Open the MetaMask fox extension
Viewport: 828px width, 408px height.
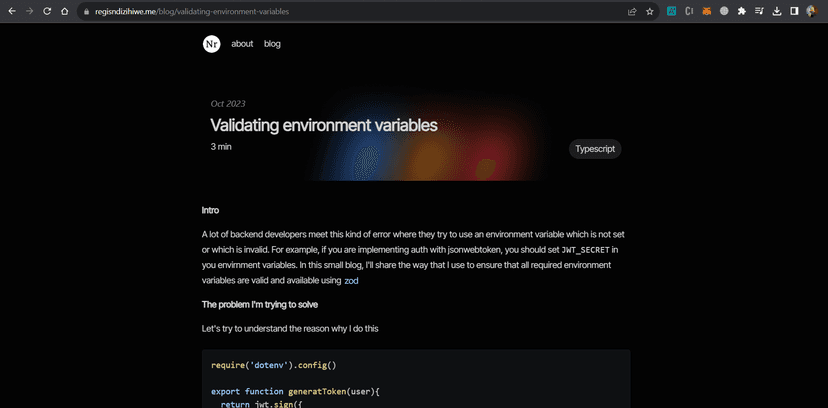point(706,12)
